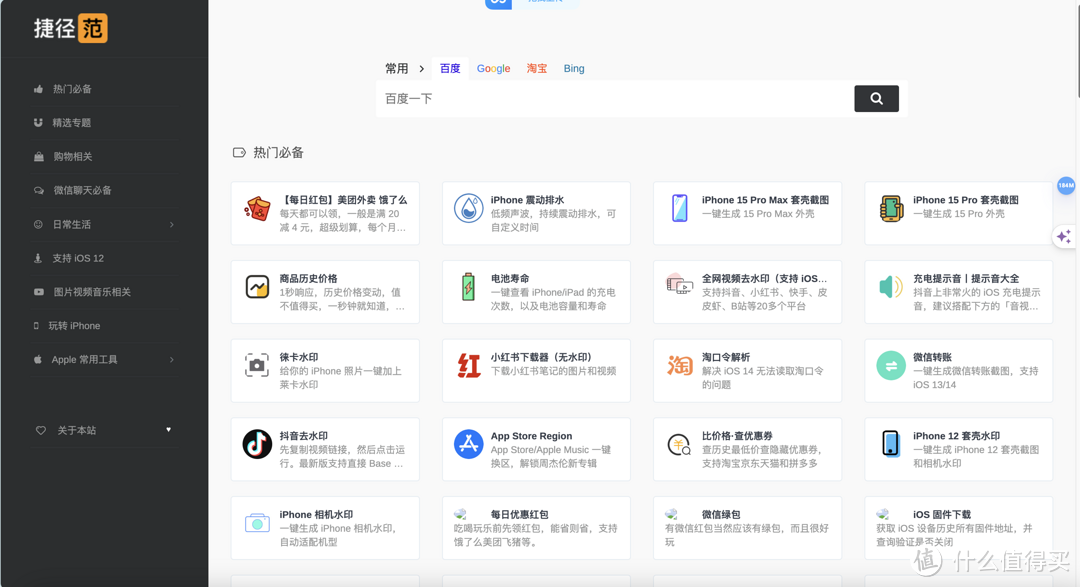Click description '一键生成 15 Pro Max 外壳'

point(758,214)
